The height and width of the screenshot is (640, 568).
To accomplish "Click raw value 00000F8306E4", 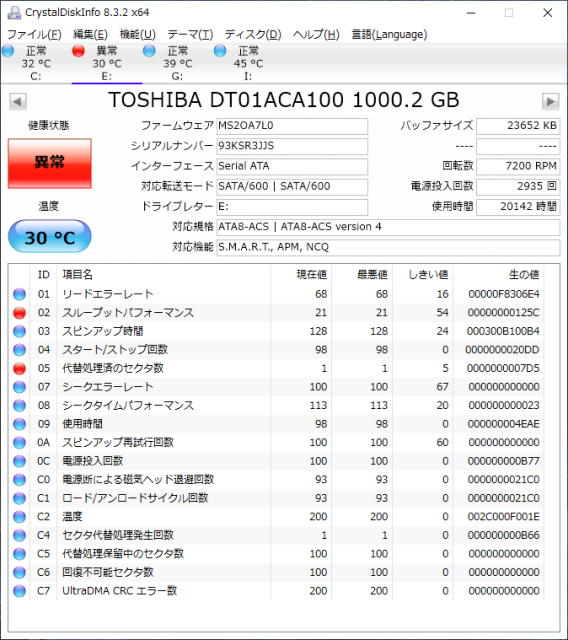I will [504, 294].
